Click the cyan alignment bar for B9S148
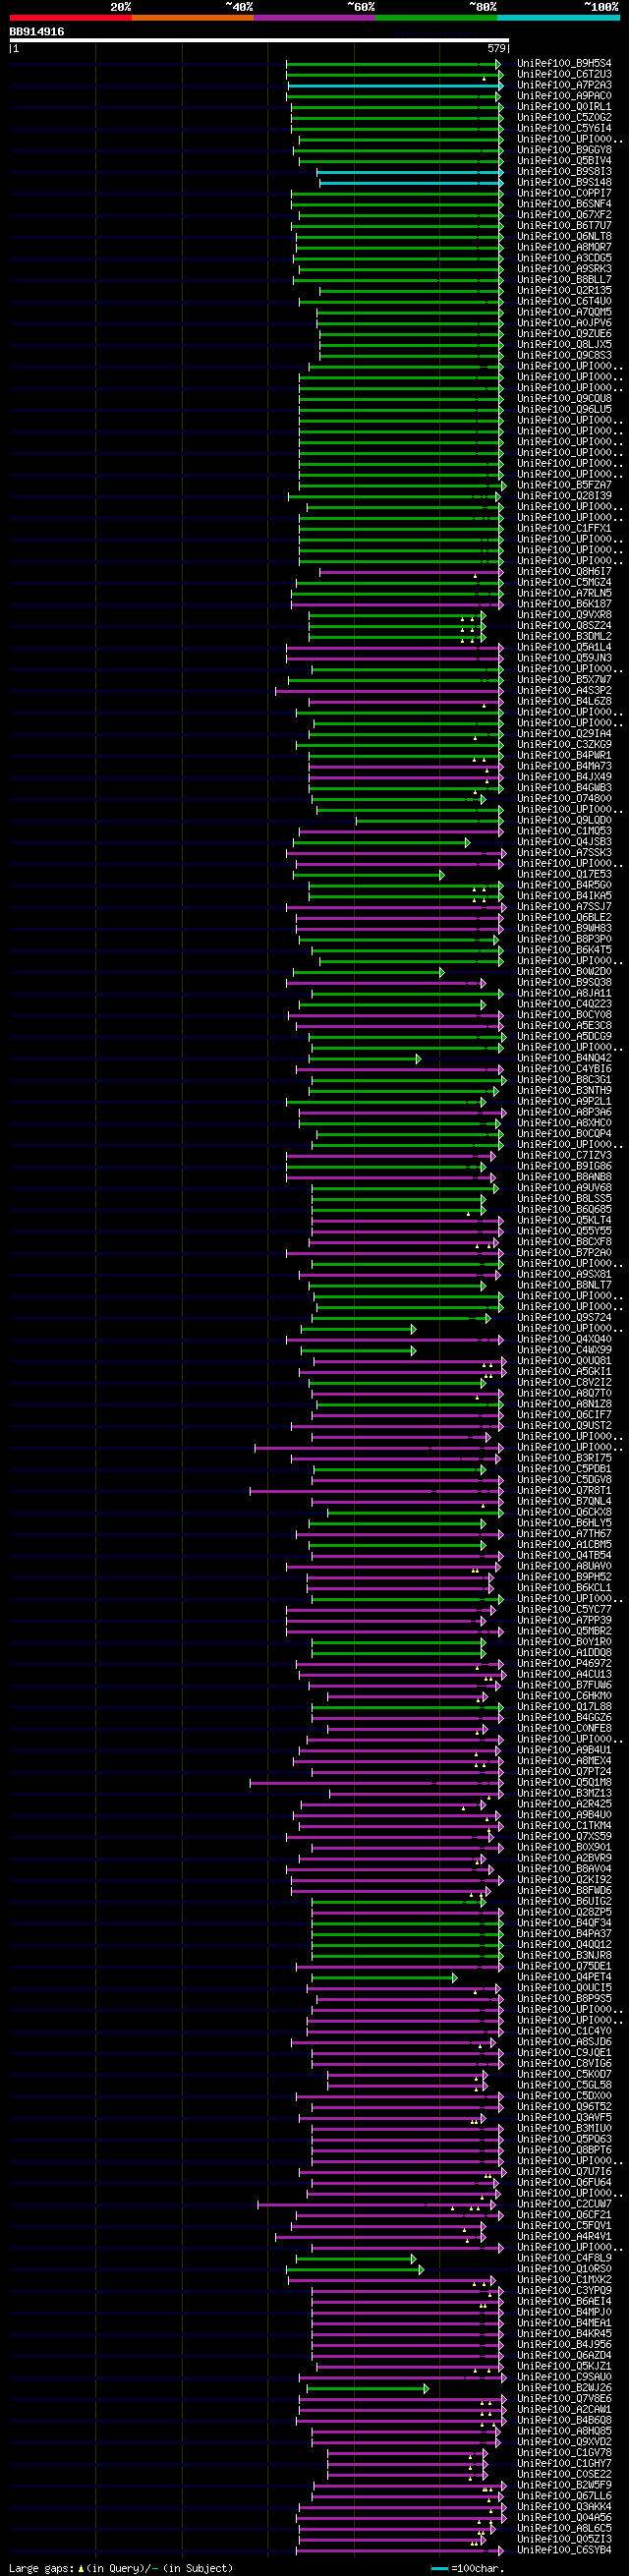 click(x=411, y=183)
